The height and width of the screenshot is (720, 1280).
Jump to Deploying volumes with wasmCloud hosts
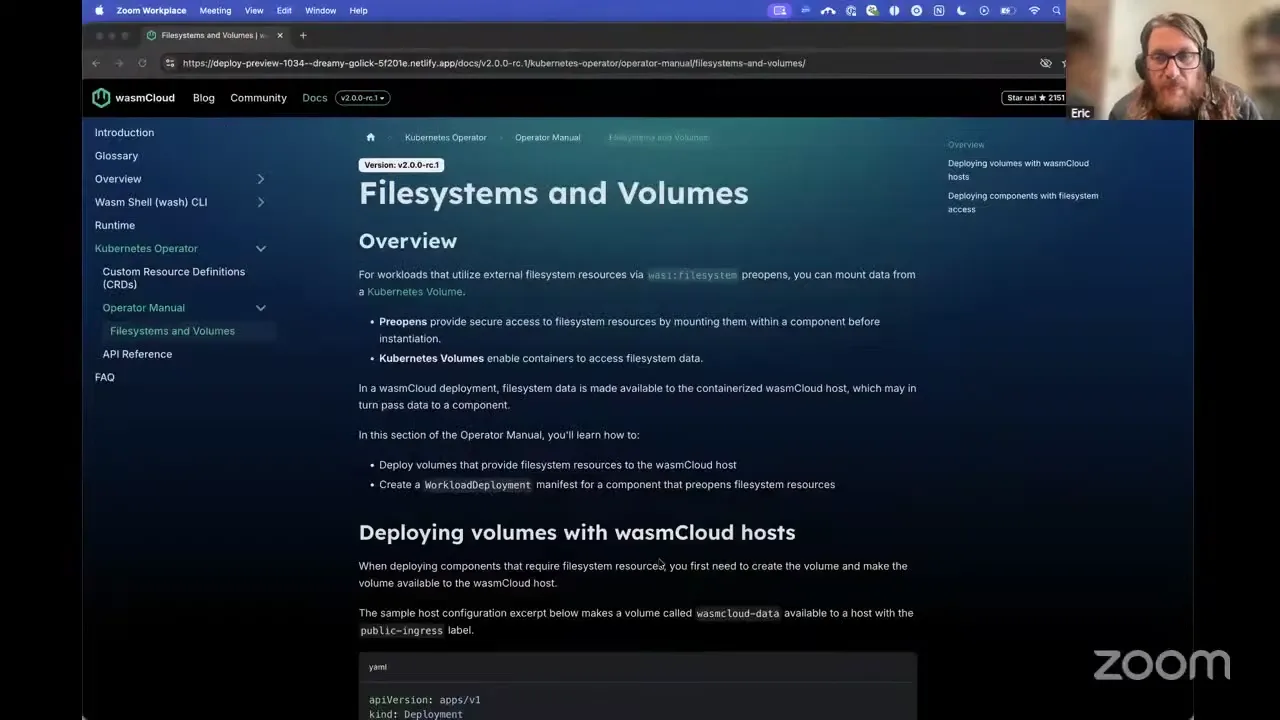1018,170
